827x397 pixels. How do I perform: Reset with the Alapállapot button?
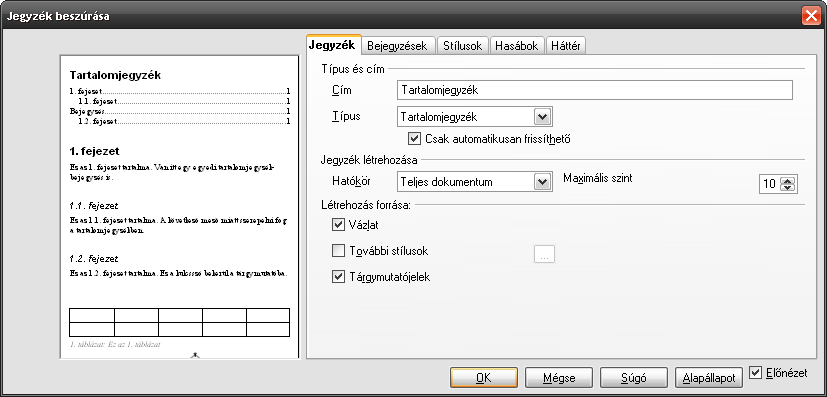point(709,377)
